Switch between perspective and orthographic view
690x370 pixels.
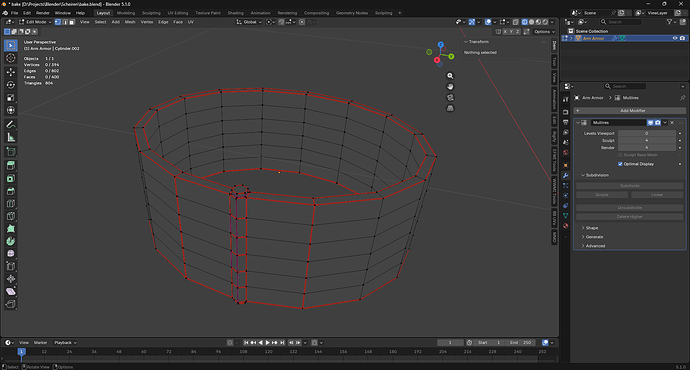450,108
